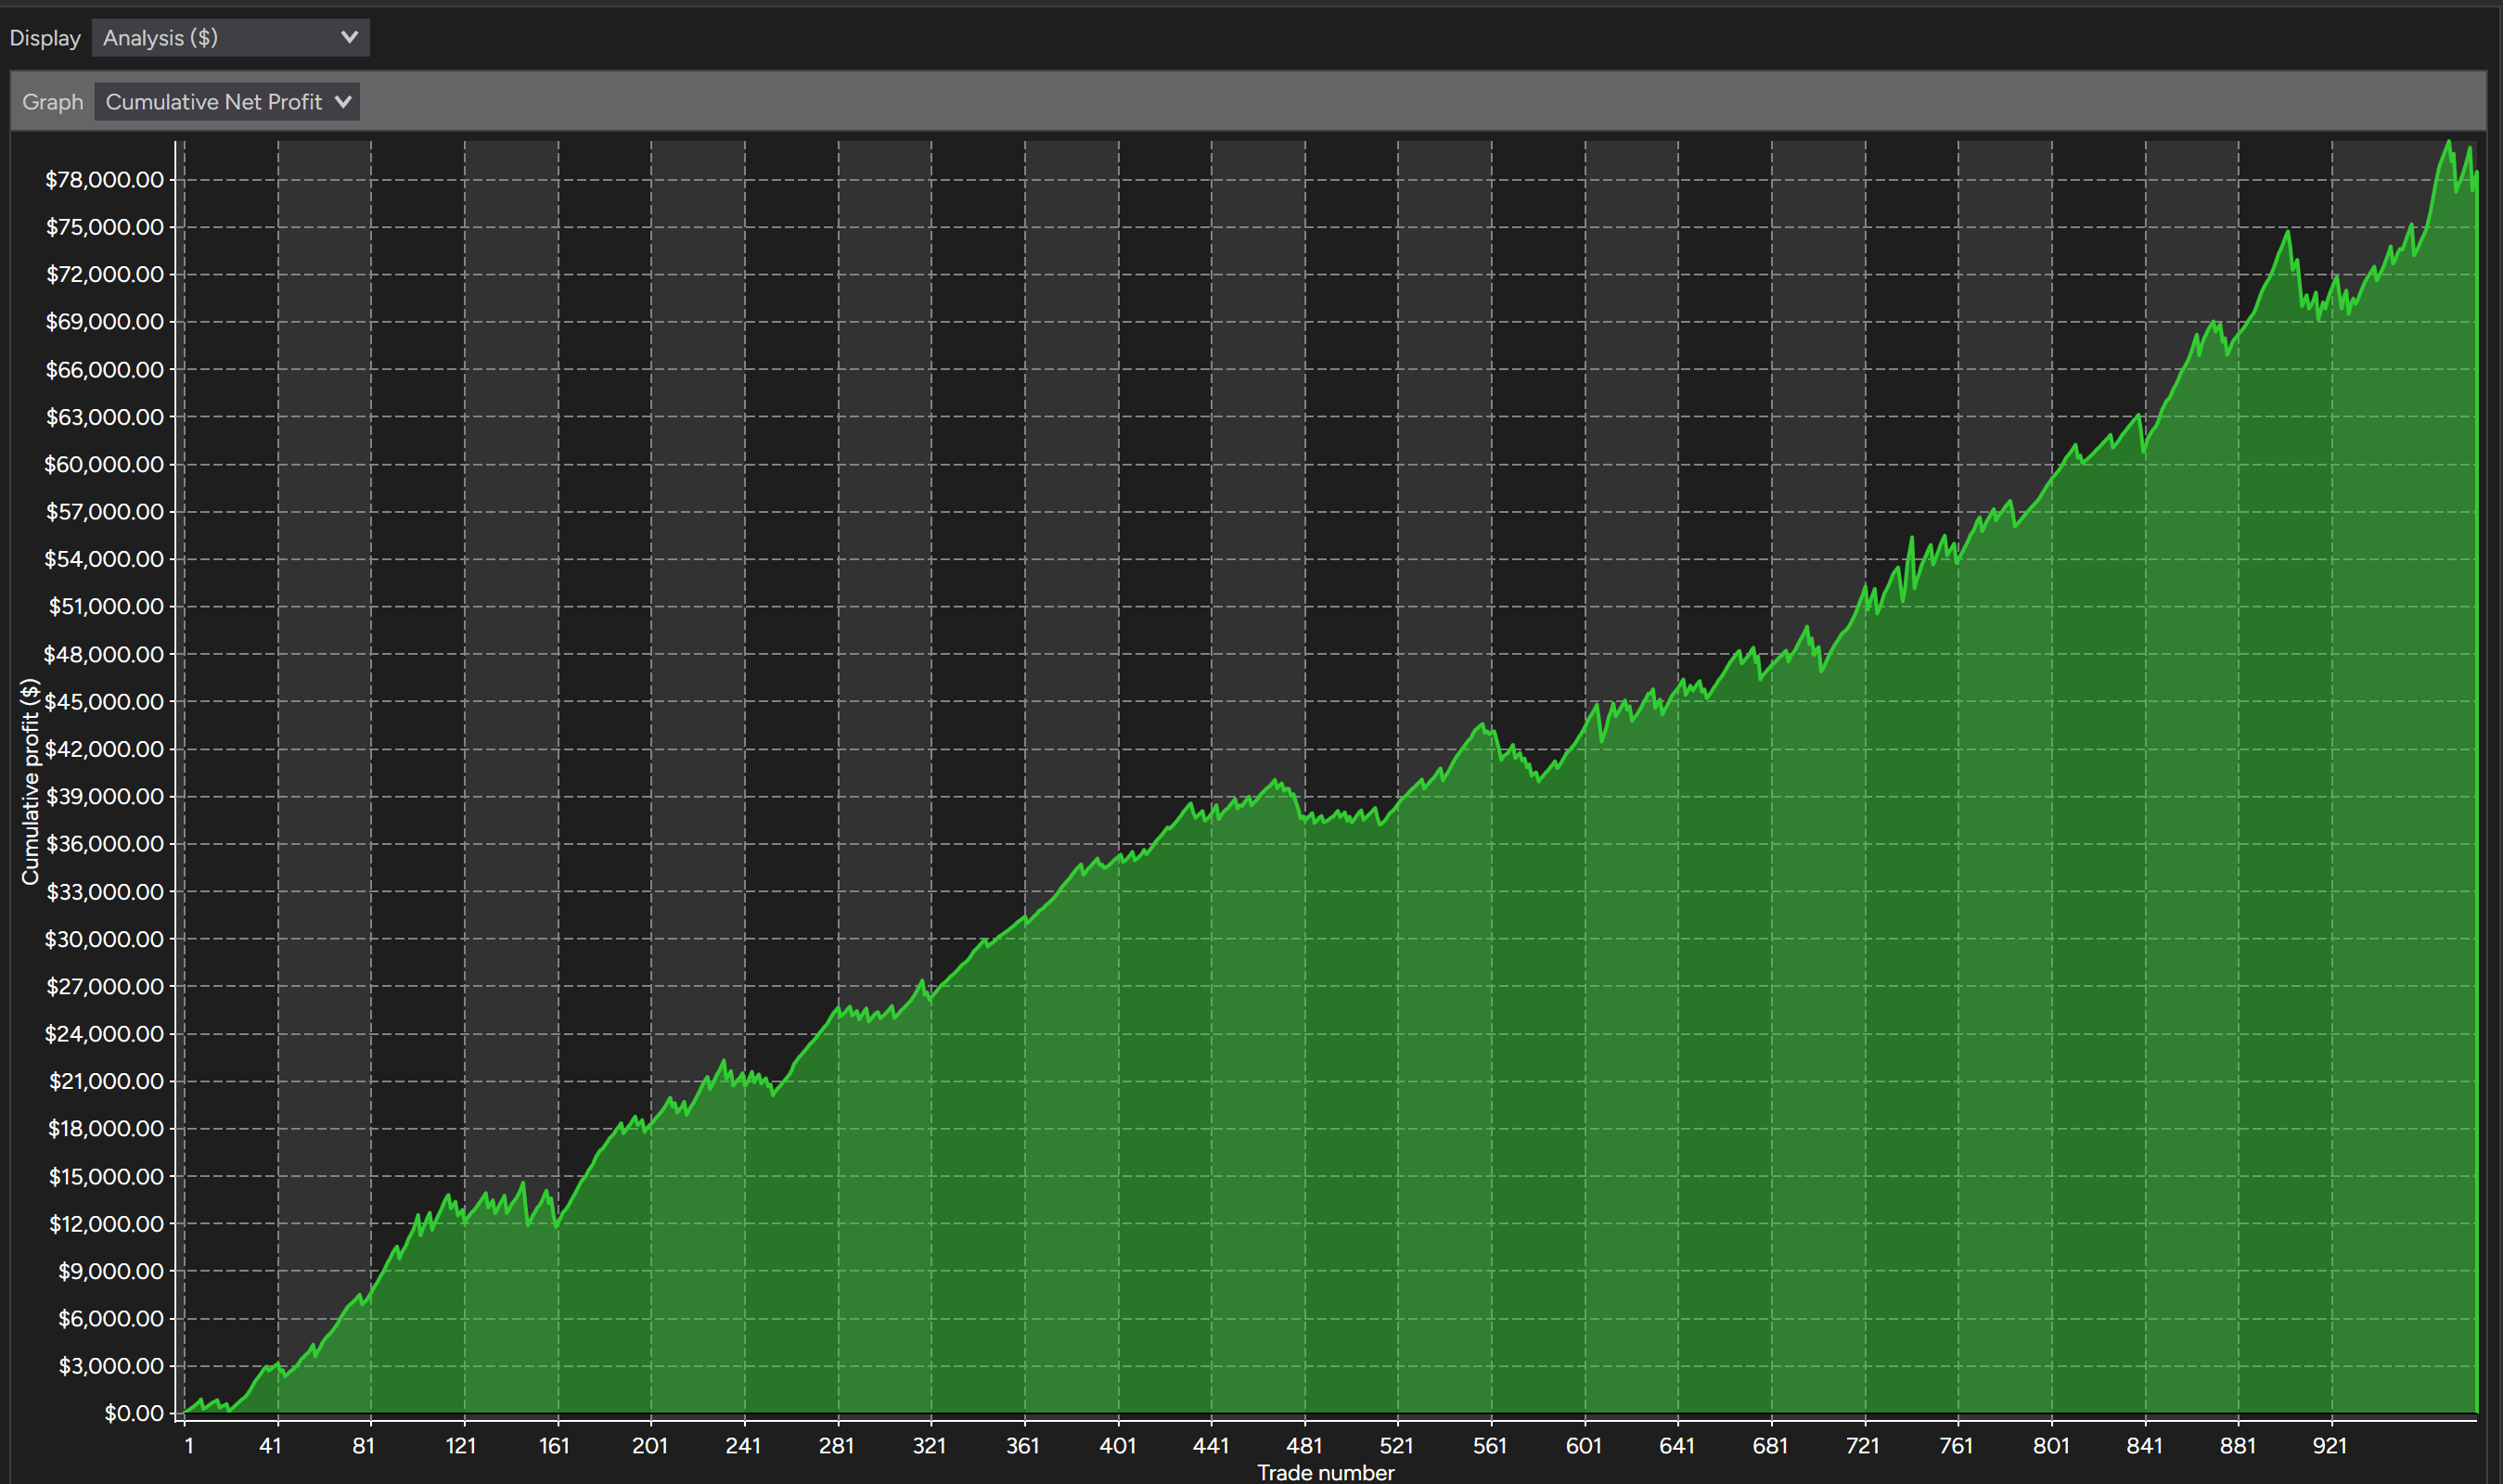Image resolution: width=2503 pixels, height=1484 pixels.
Task: Click the $9,000.00 axis label
Action: [110, 1271]
